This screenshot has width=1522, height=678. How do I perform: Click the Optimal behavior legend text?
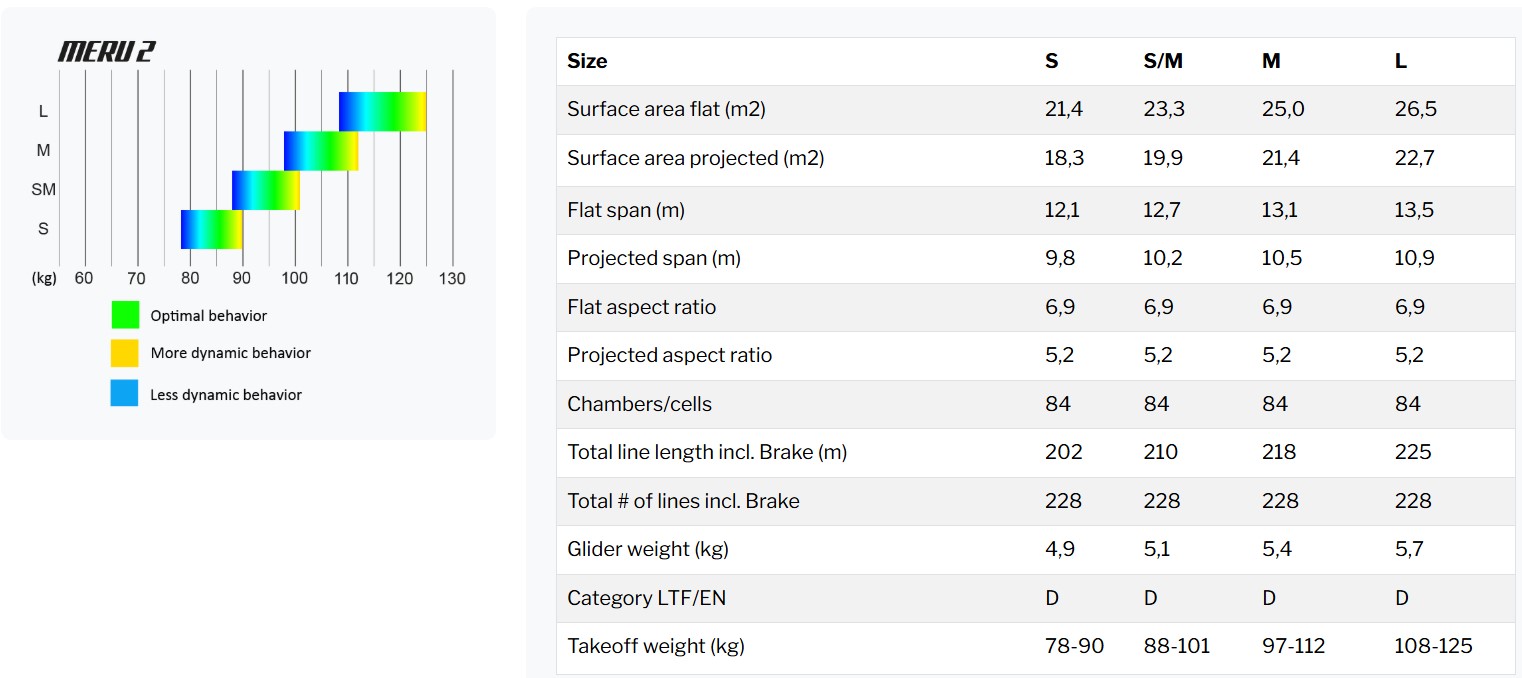pyautogui.click(x=209, y=316)
